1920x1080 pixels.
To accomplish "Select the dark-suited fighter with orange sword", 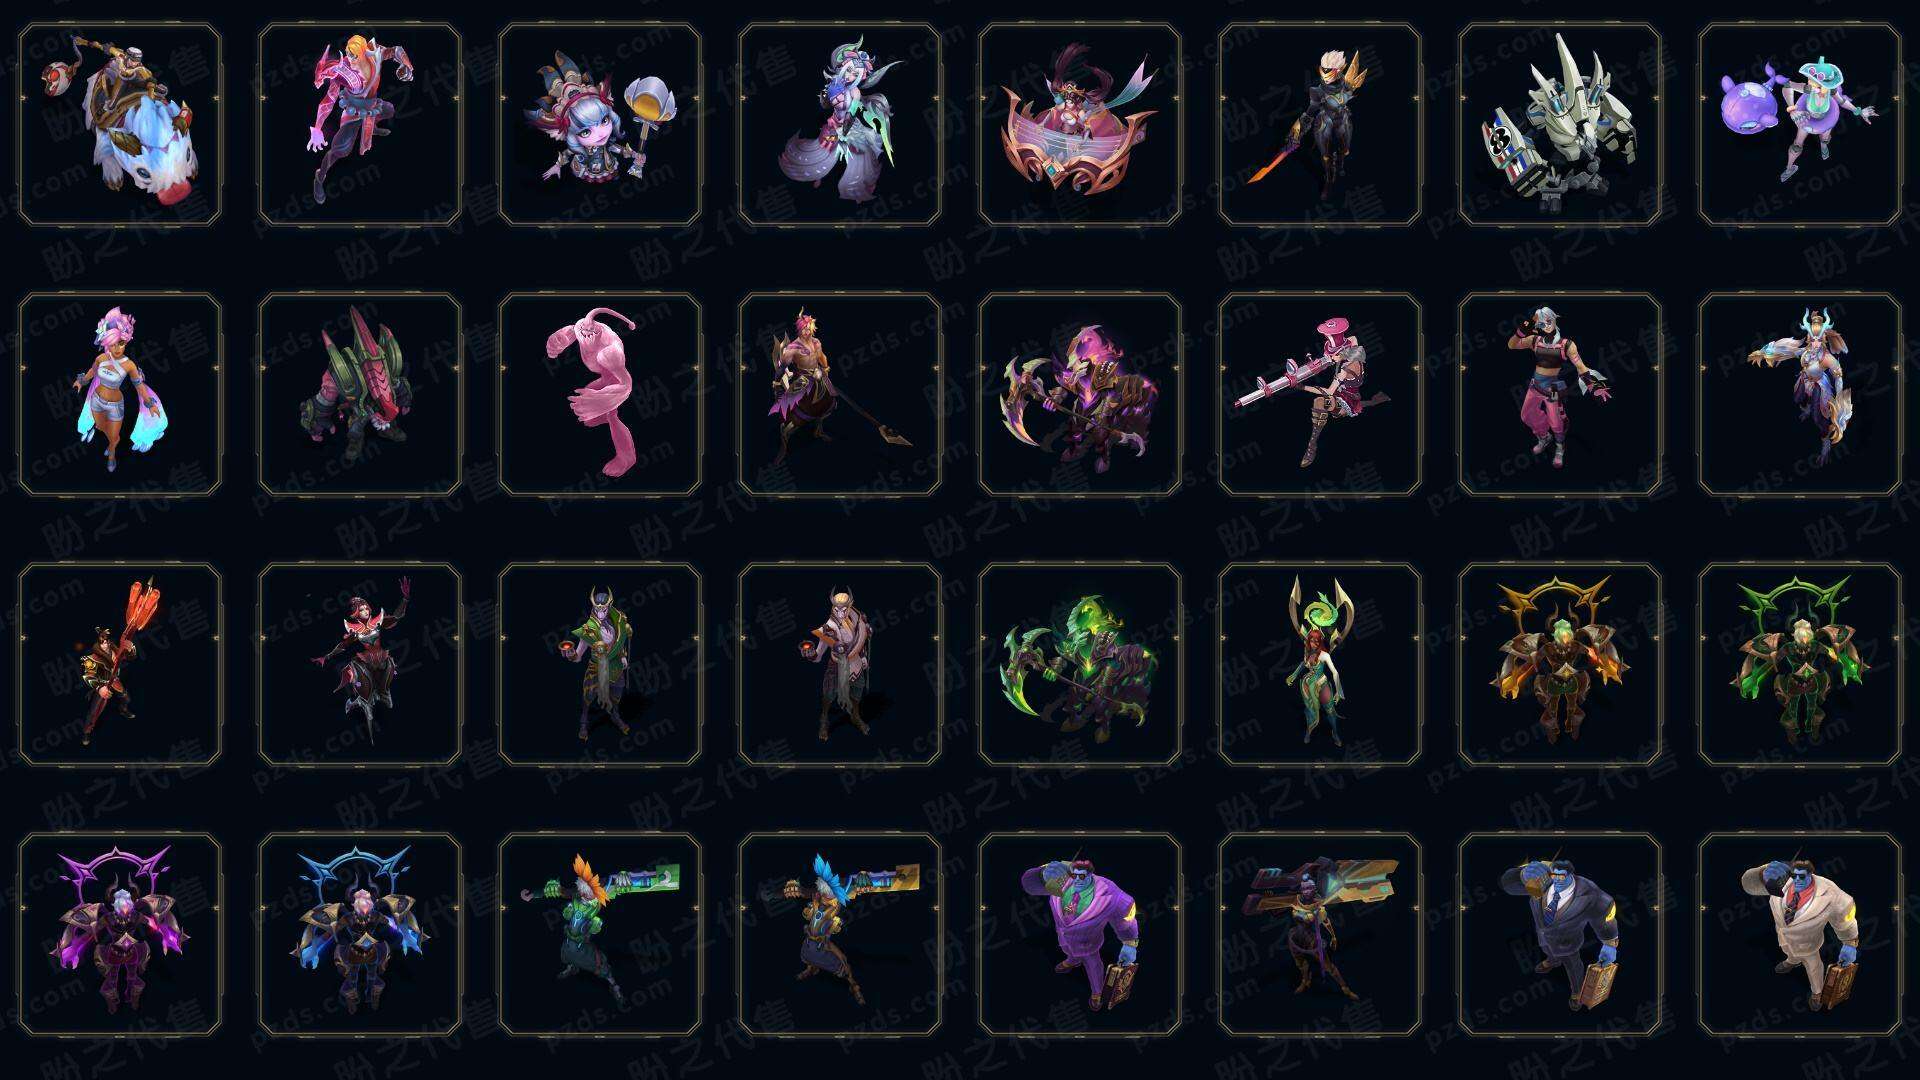I will [x=1320, y=125].
